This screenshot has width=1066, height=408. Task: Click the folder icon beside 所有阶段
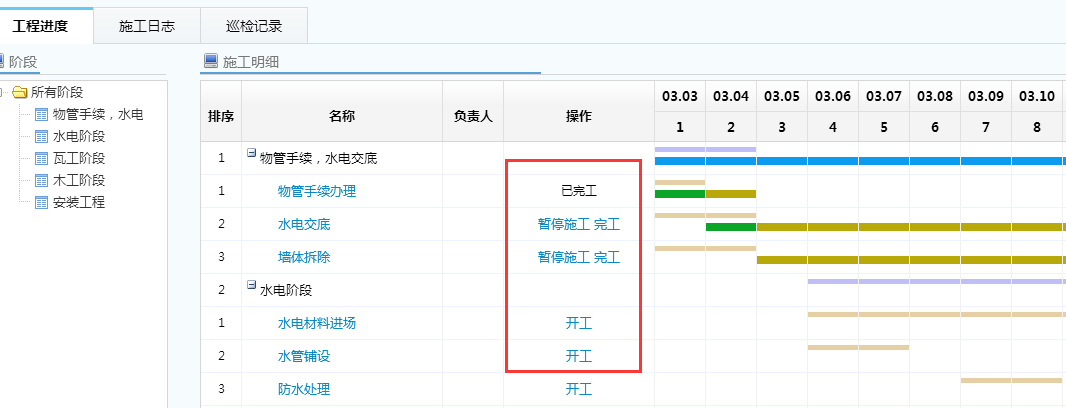click(x=19, y=92)
